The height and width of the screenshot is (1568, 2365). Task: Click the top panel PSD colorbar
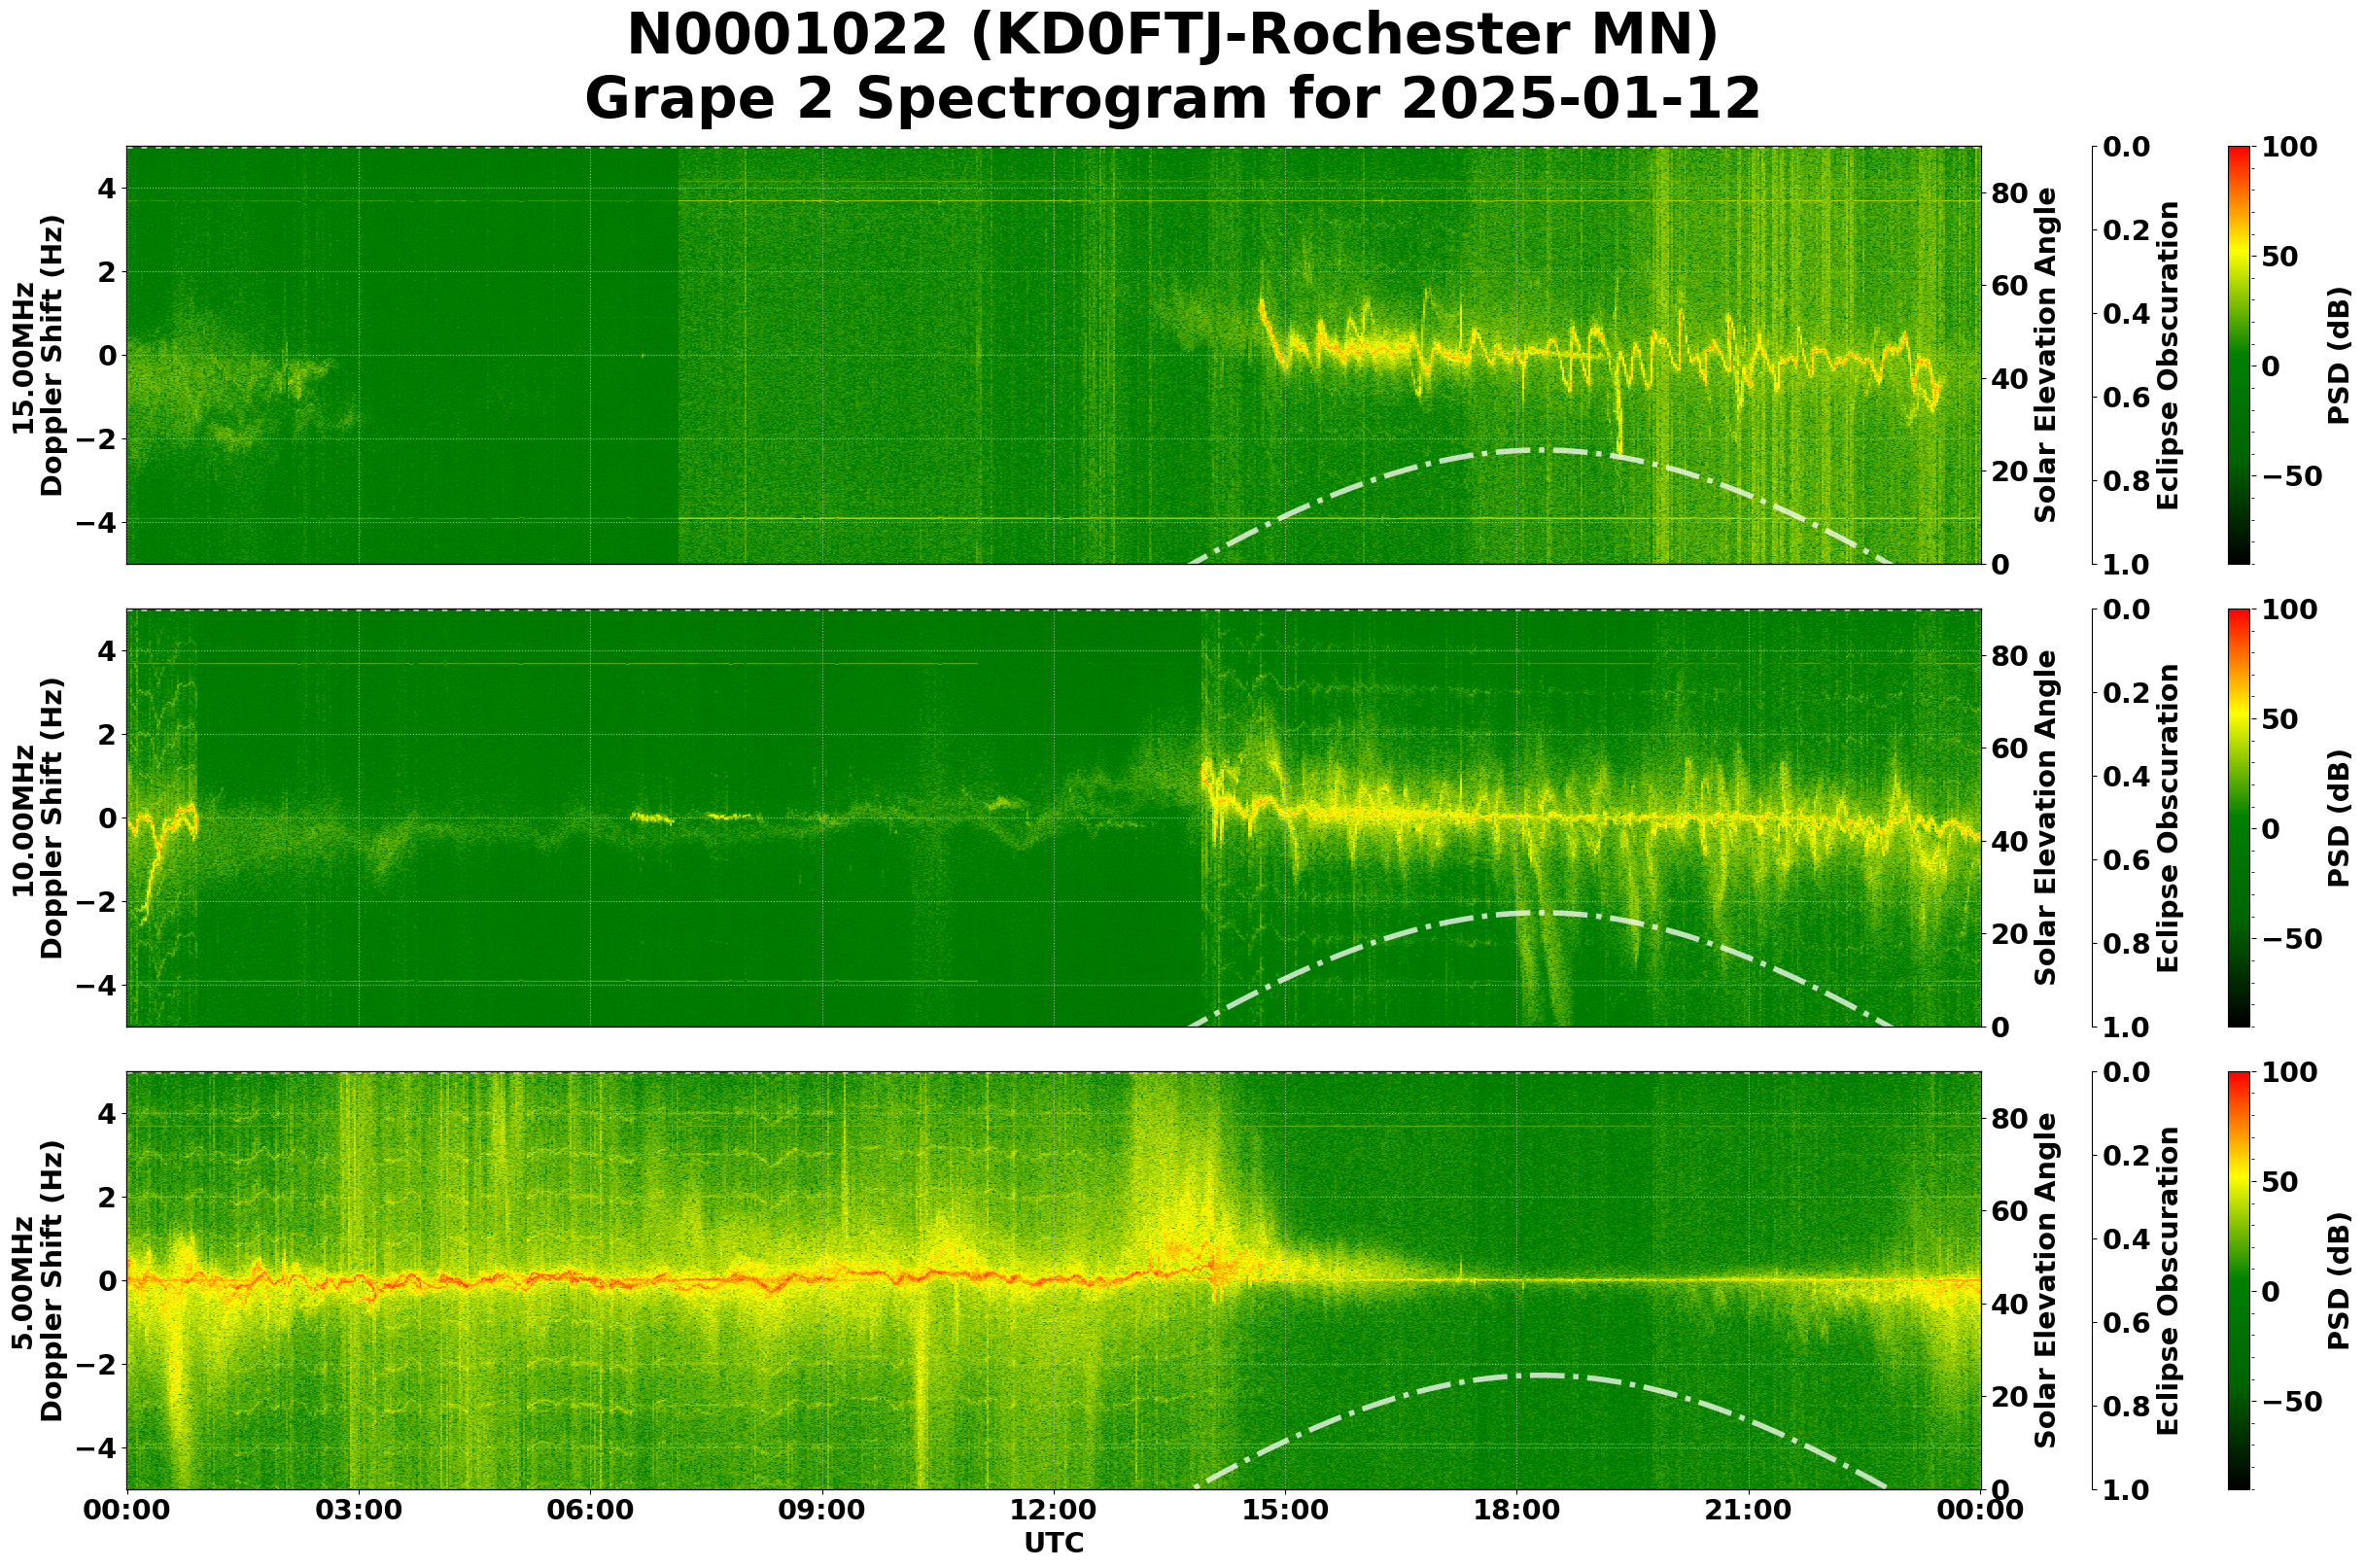pos(2239,355)
